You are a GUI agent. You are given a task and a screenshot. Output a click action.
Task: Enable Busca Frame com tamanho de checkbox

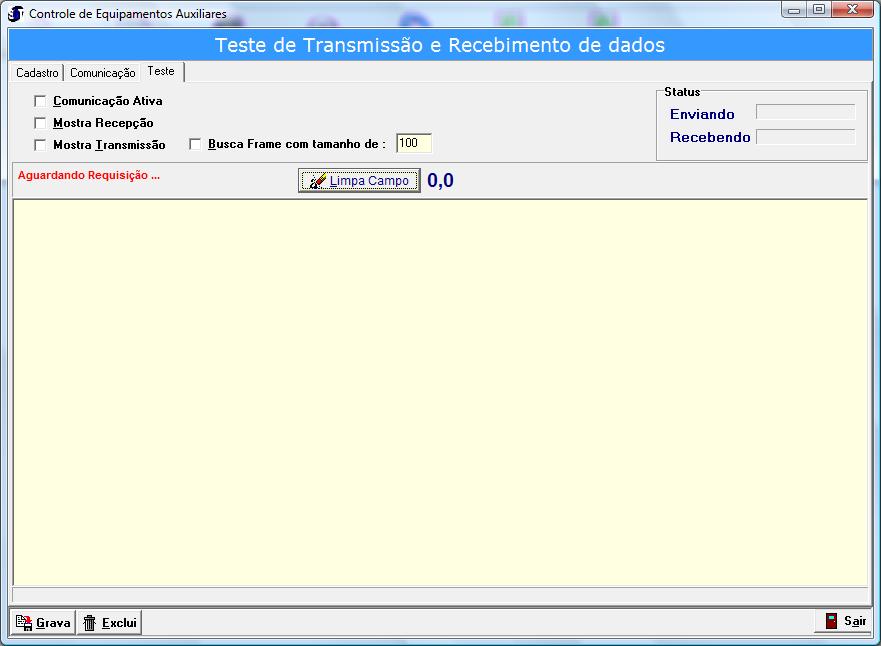click(196, 144)
